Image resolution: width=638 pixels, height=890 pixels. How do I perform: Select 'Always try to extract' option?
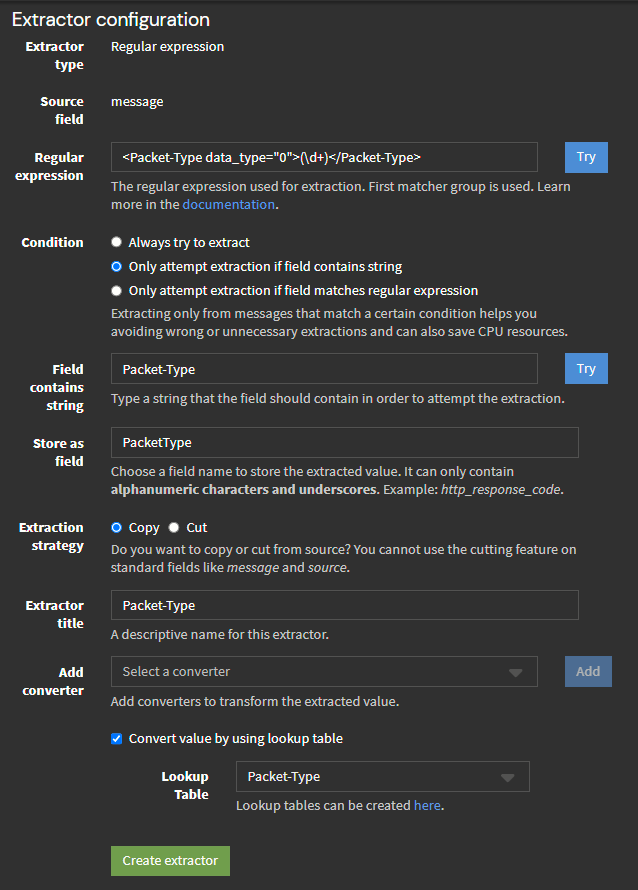(x=117, y=242)
